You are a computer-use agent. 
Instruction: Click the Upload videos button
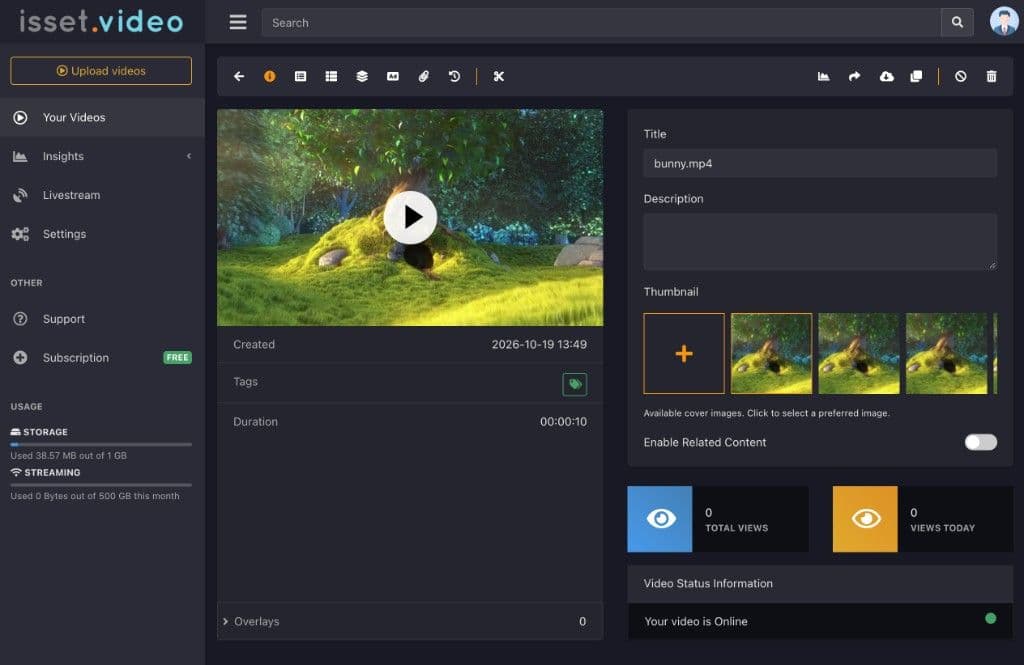click(x=101, y=71)
